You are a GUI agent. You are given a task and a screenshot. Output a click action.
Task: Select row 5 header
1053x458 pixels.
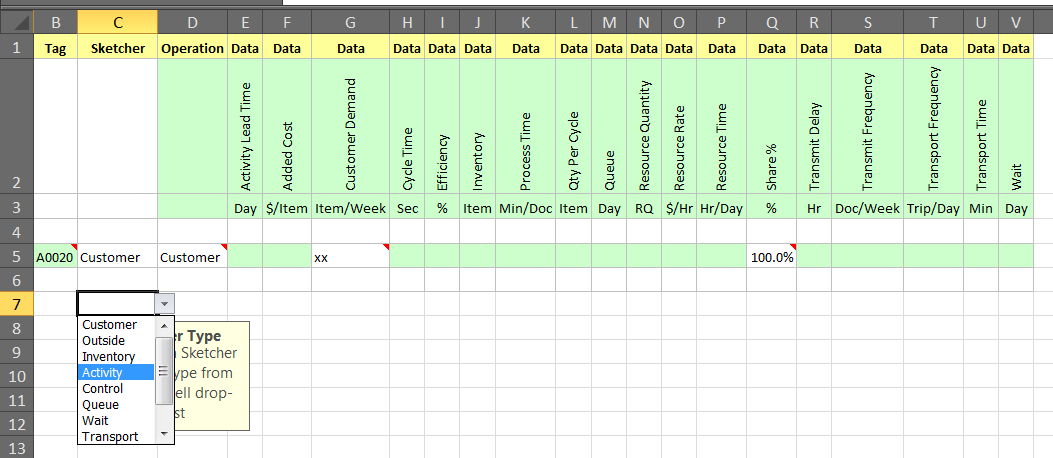16,256
